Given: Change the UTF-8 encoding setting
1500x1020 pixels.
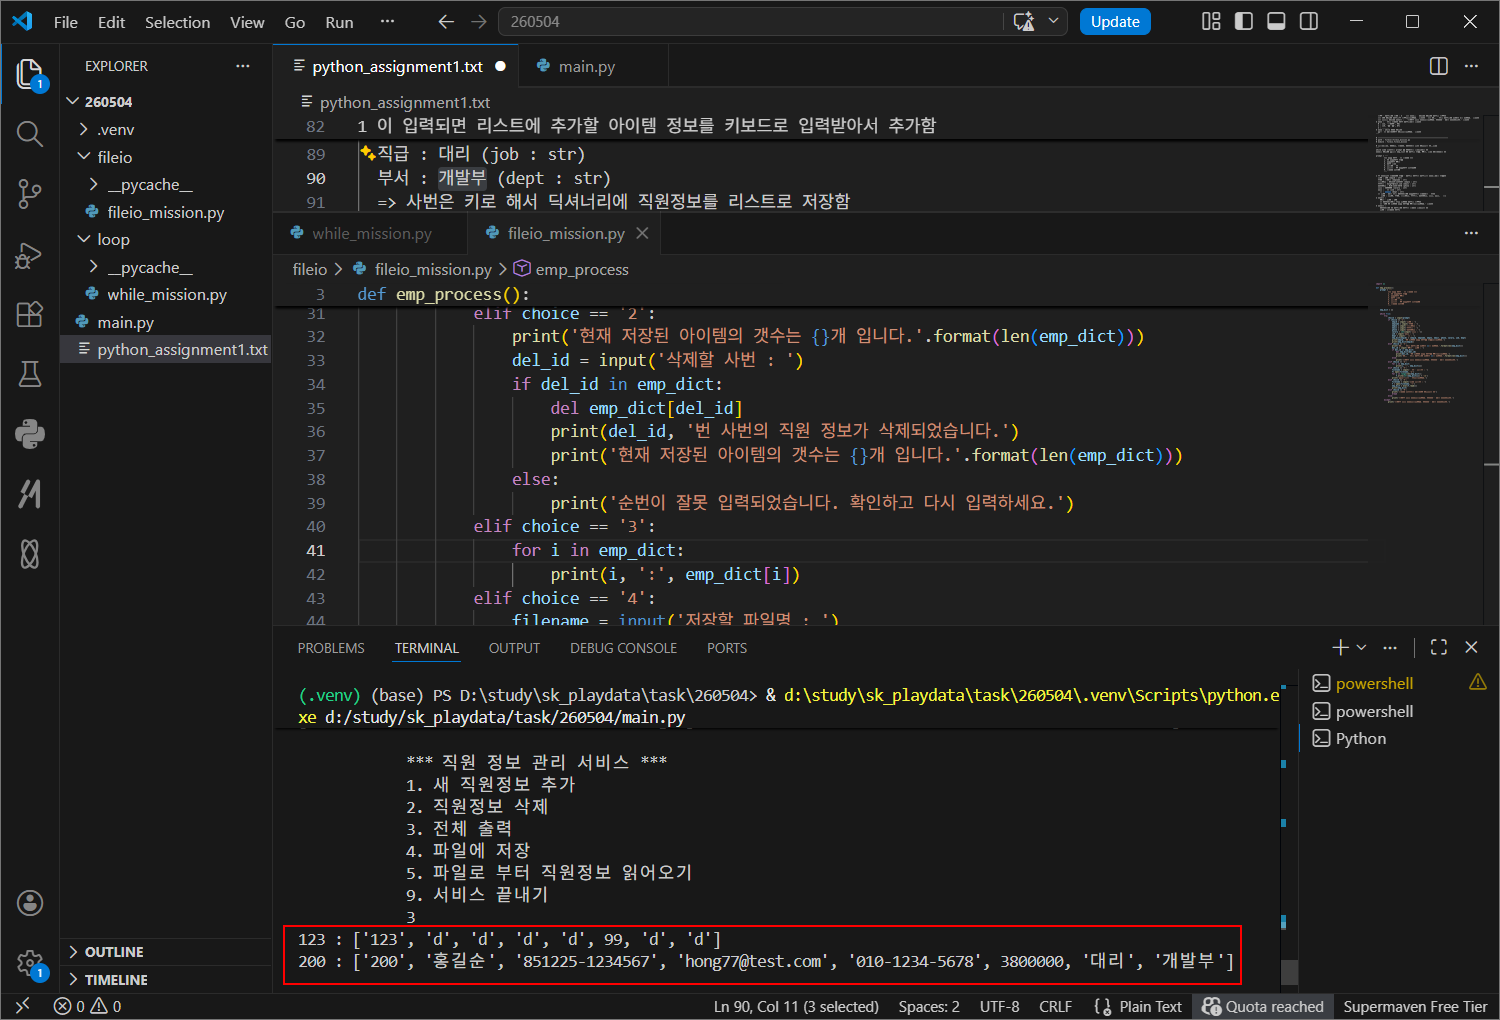Looking at the screenshot, I should click(999, 1006).
